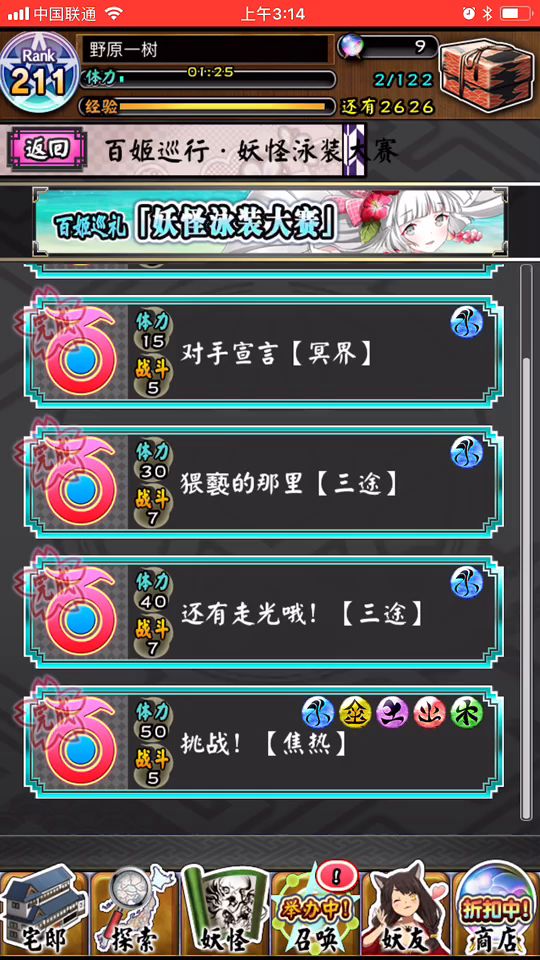Open the 探索 exploration magnifier icon

(x=133, y=912)
